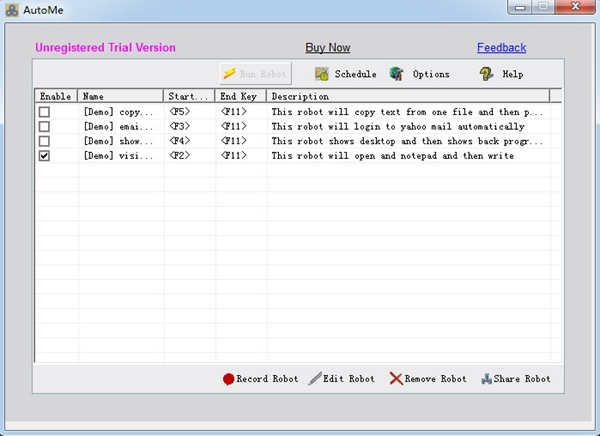Click the Schedule button label
600x436 pixels.
point(355,74)
